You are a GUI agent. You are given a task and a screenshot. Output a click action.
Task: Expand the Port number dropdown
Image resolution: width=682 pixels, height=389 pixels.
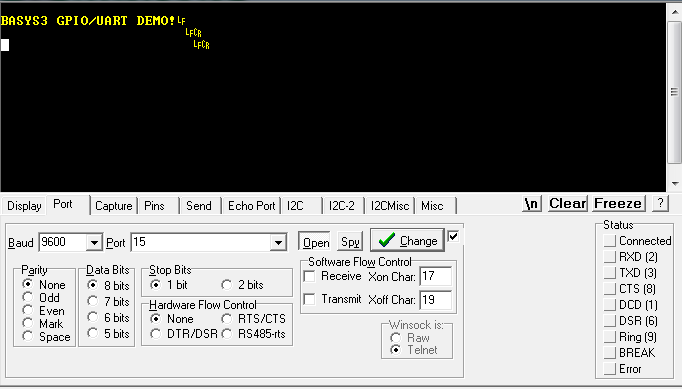[278, 242]
